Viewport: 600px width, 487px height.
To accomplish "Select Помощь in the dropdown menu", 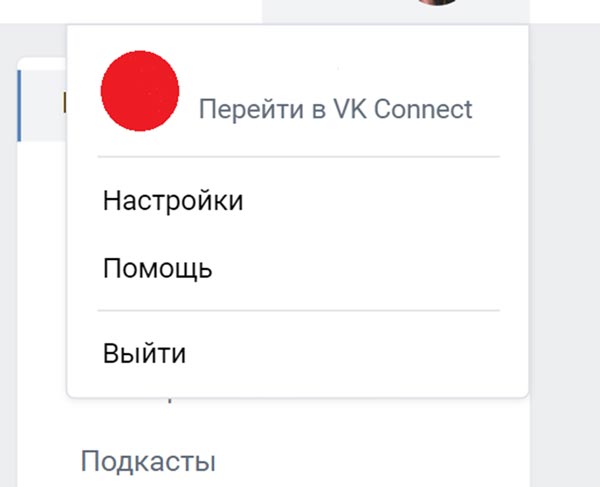I will pos(157,268).
